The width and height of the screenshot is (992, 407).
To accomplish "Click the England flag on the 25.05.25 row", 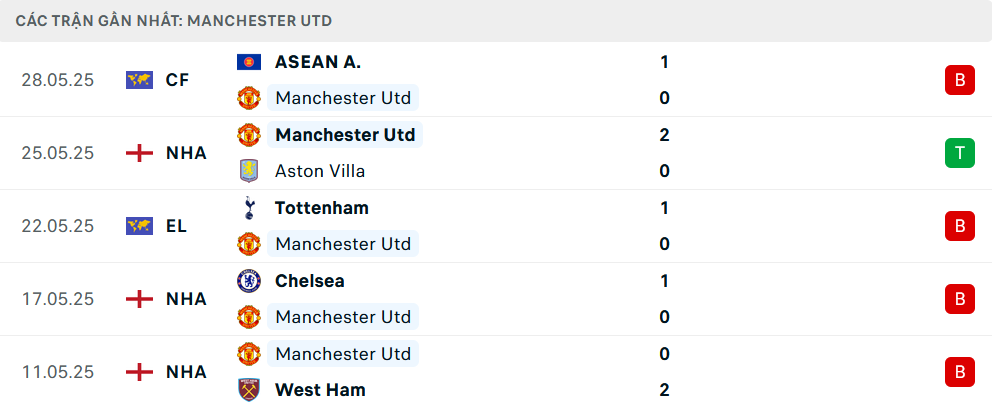I will [x=139, y=153].
